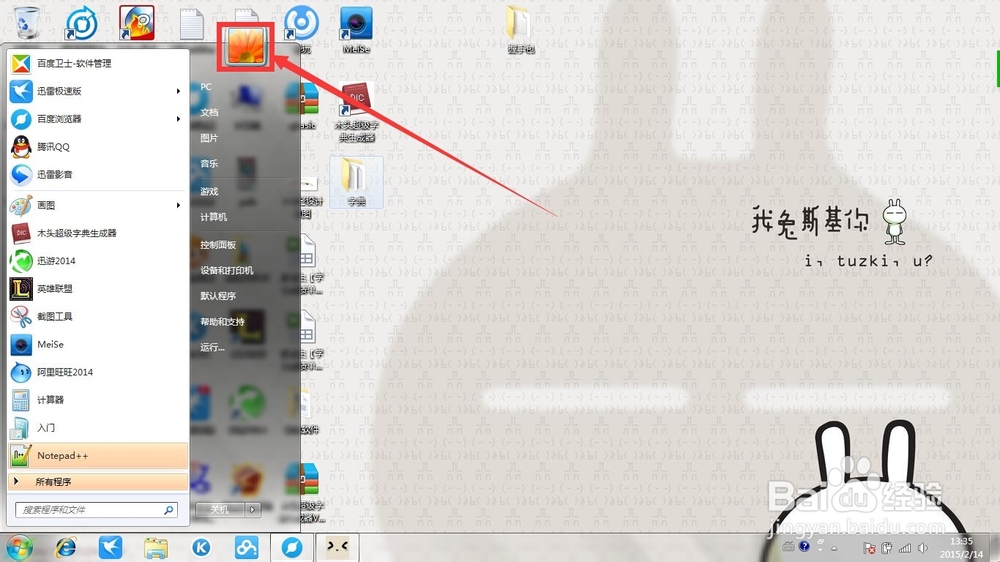Expand 迅雷极速版 jump list arrow
This screenshot has height=562, width=1000.
pos(179,91)
